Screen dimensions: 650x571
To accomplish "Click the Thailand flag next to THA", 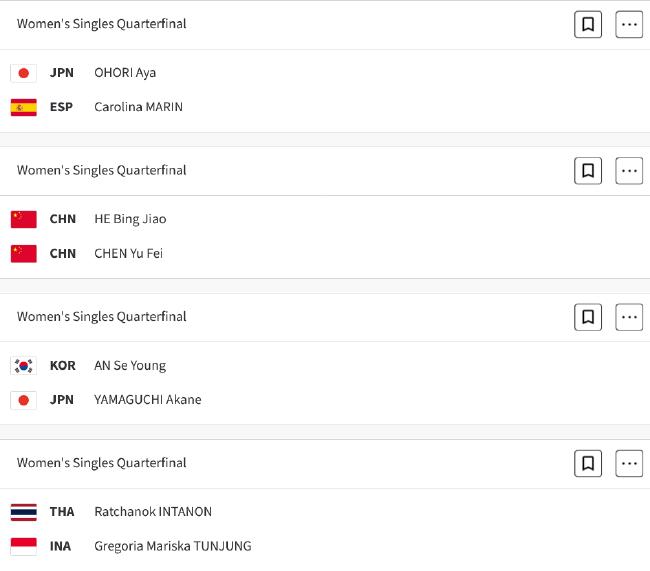I will [24, 512].
